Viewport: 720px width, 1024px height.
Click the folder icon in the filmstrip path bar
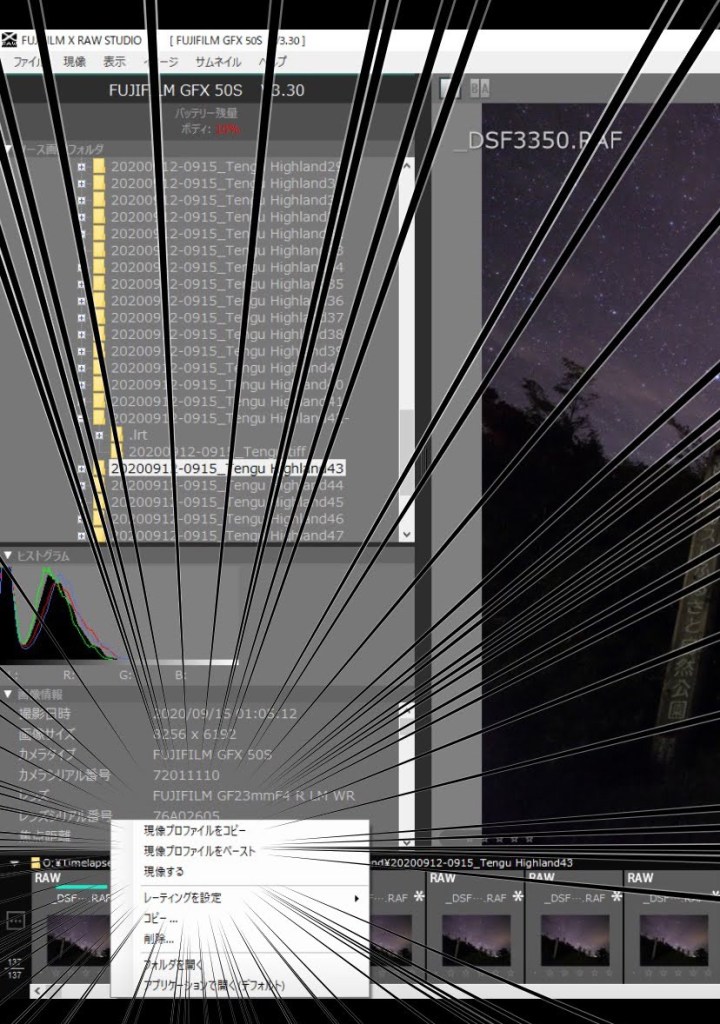(36, 862)
